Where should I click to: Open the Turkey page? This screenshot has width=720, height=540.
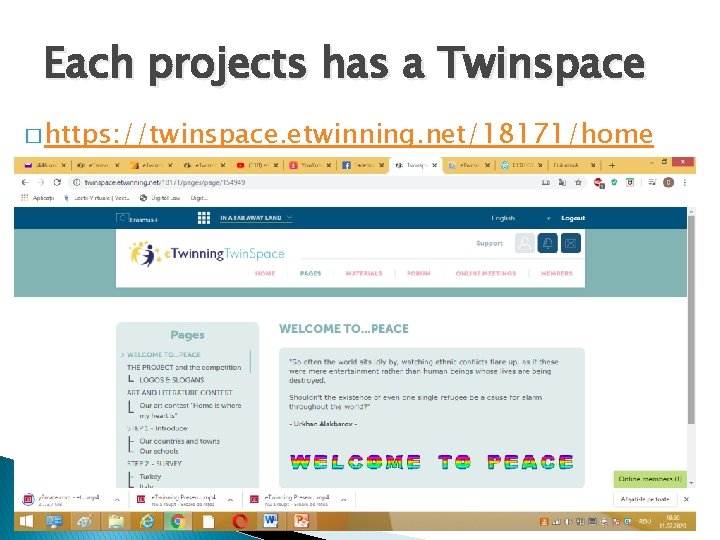[x=150, y=476]
